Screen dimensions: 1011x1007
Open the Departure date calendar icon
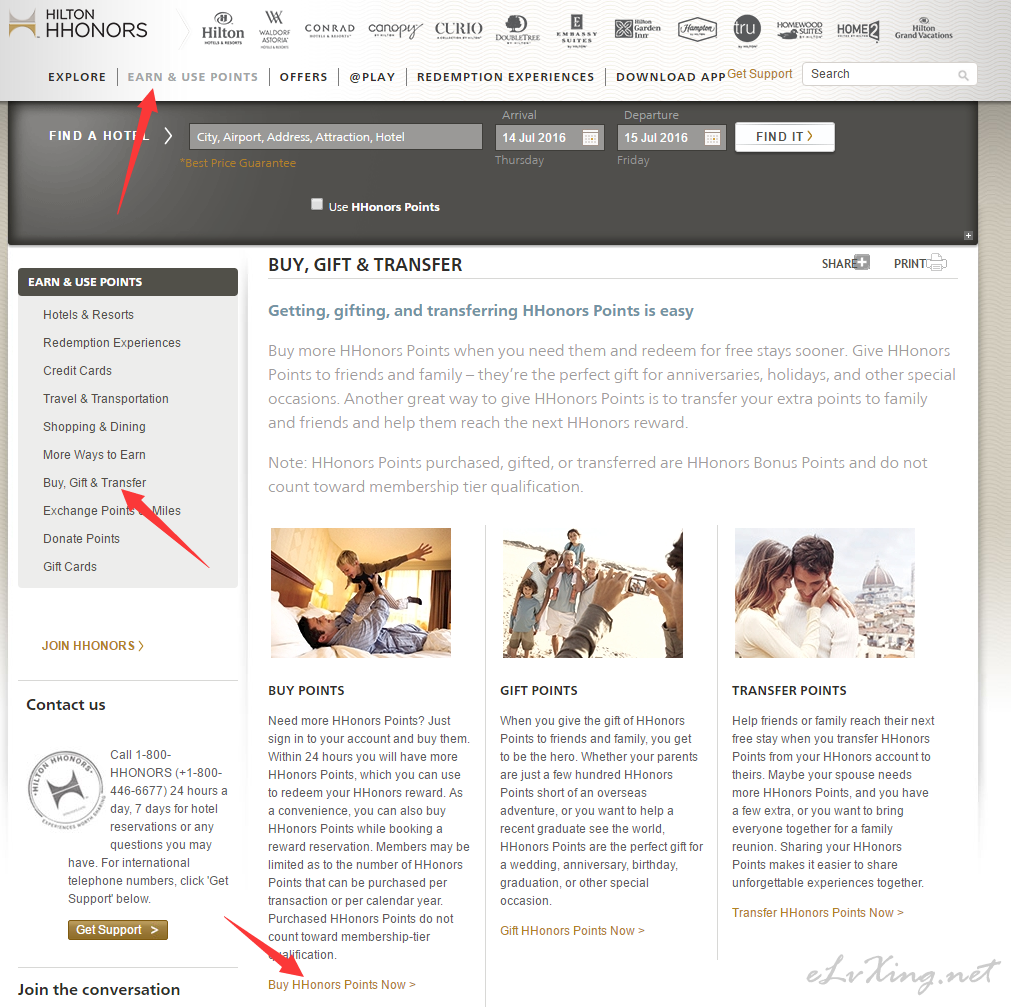point(712,137)
